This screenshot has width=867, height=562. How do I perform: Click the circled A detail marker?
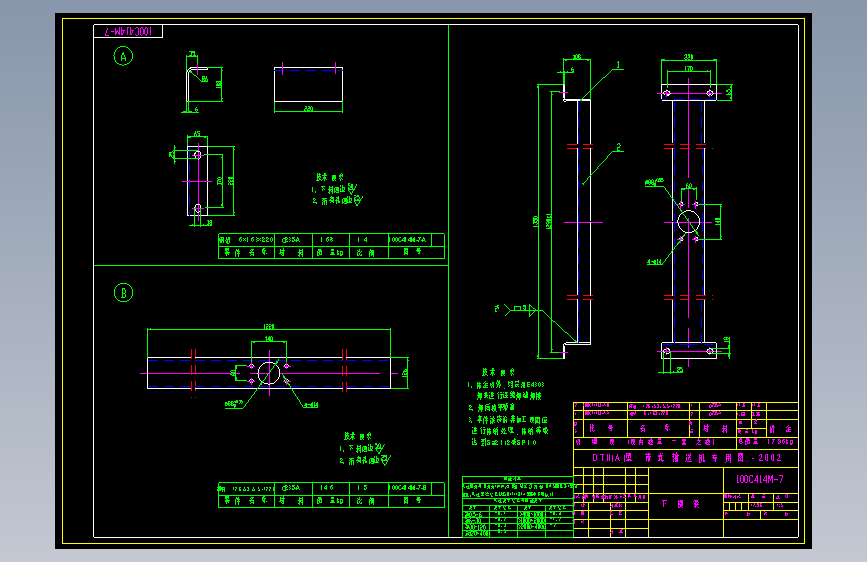click(123, 56)
